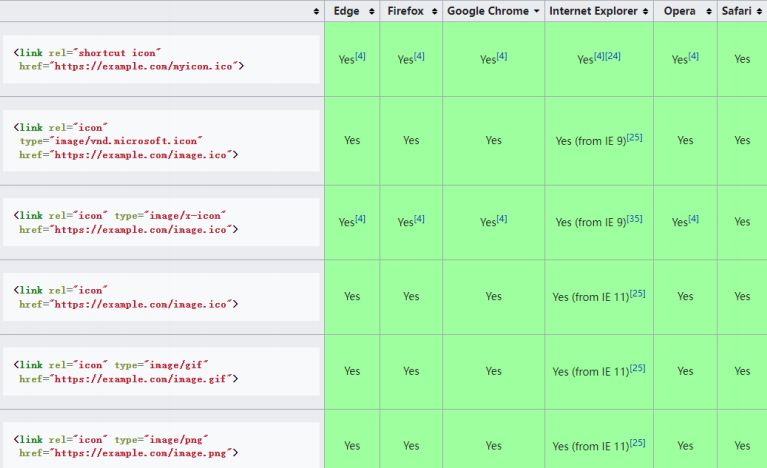Click 'Yes (from IE 11)' in image/gif row

pyautogui.click(x=591, y=372)
